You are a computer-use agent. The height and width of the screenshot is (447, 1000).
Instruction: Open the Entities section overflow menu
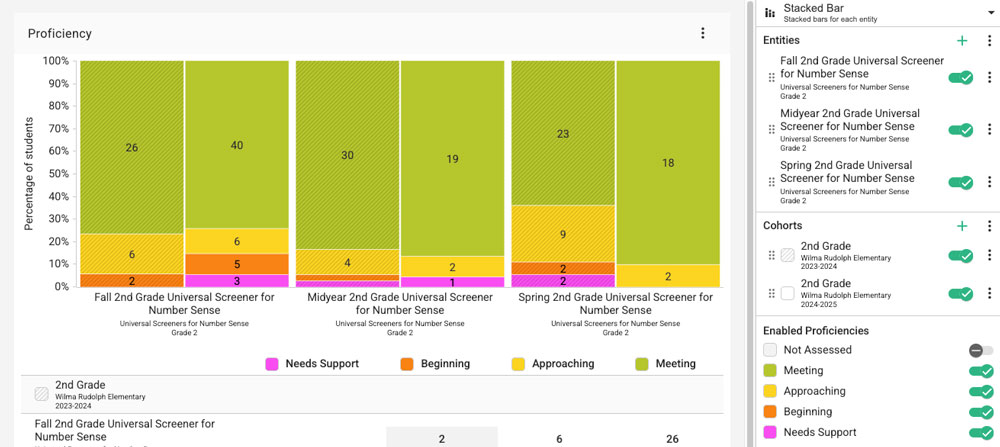click(x=989, y=41)
